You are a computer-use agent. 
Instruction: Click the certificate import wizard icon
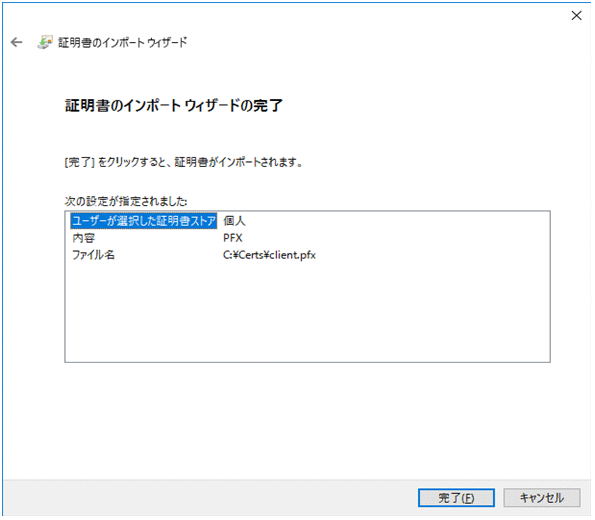click(x=44, y=42)
